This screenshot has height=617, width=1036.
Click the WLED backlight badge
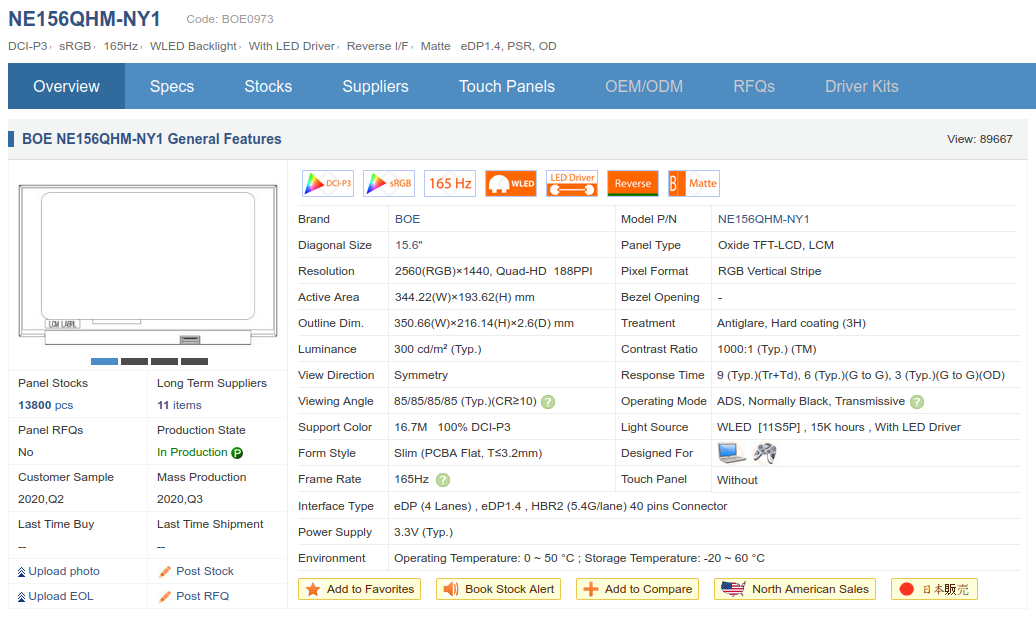coord(511,184)
